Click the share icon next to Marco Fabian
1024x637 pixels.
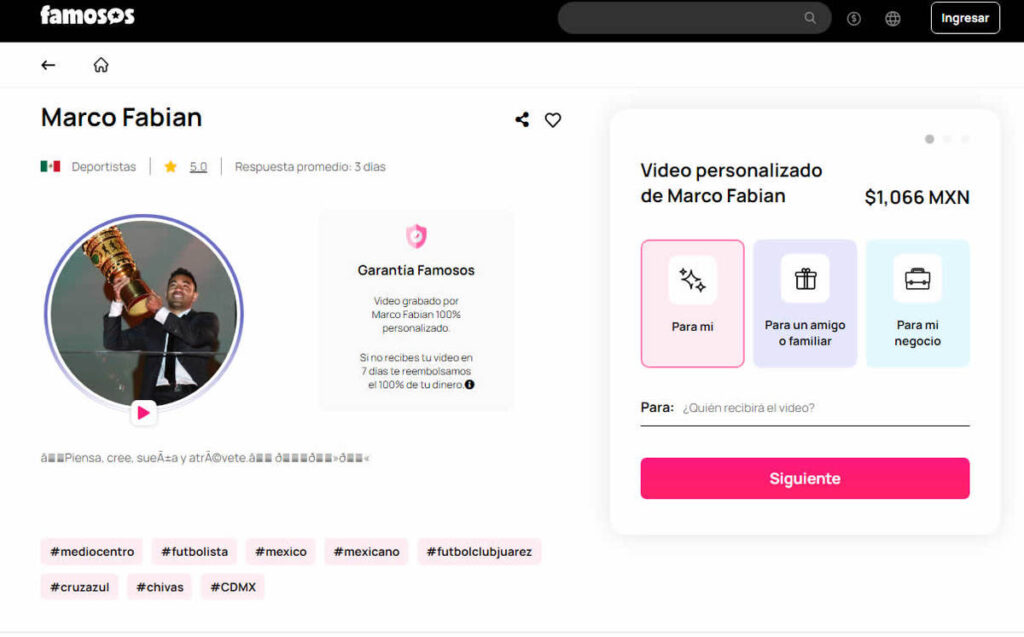click(522, 120)
